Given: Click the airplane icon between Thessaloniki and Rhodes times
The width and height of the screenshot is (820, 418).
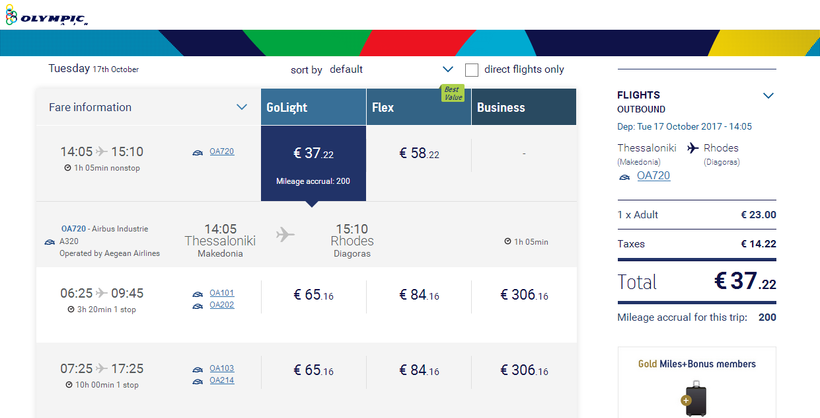Looking at the screenshot, I should click(x=285, y=235).
